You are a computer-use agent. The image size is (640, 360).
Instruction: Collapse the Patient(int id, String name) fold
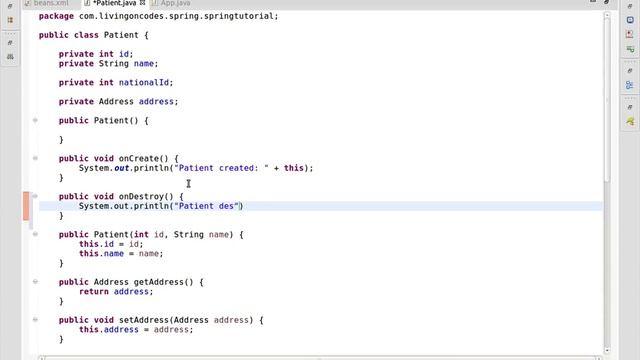[35, 234]
